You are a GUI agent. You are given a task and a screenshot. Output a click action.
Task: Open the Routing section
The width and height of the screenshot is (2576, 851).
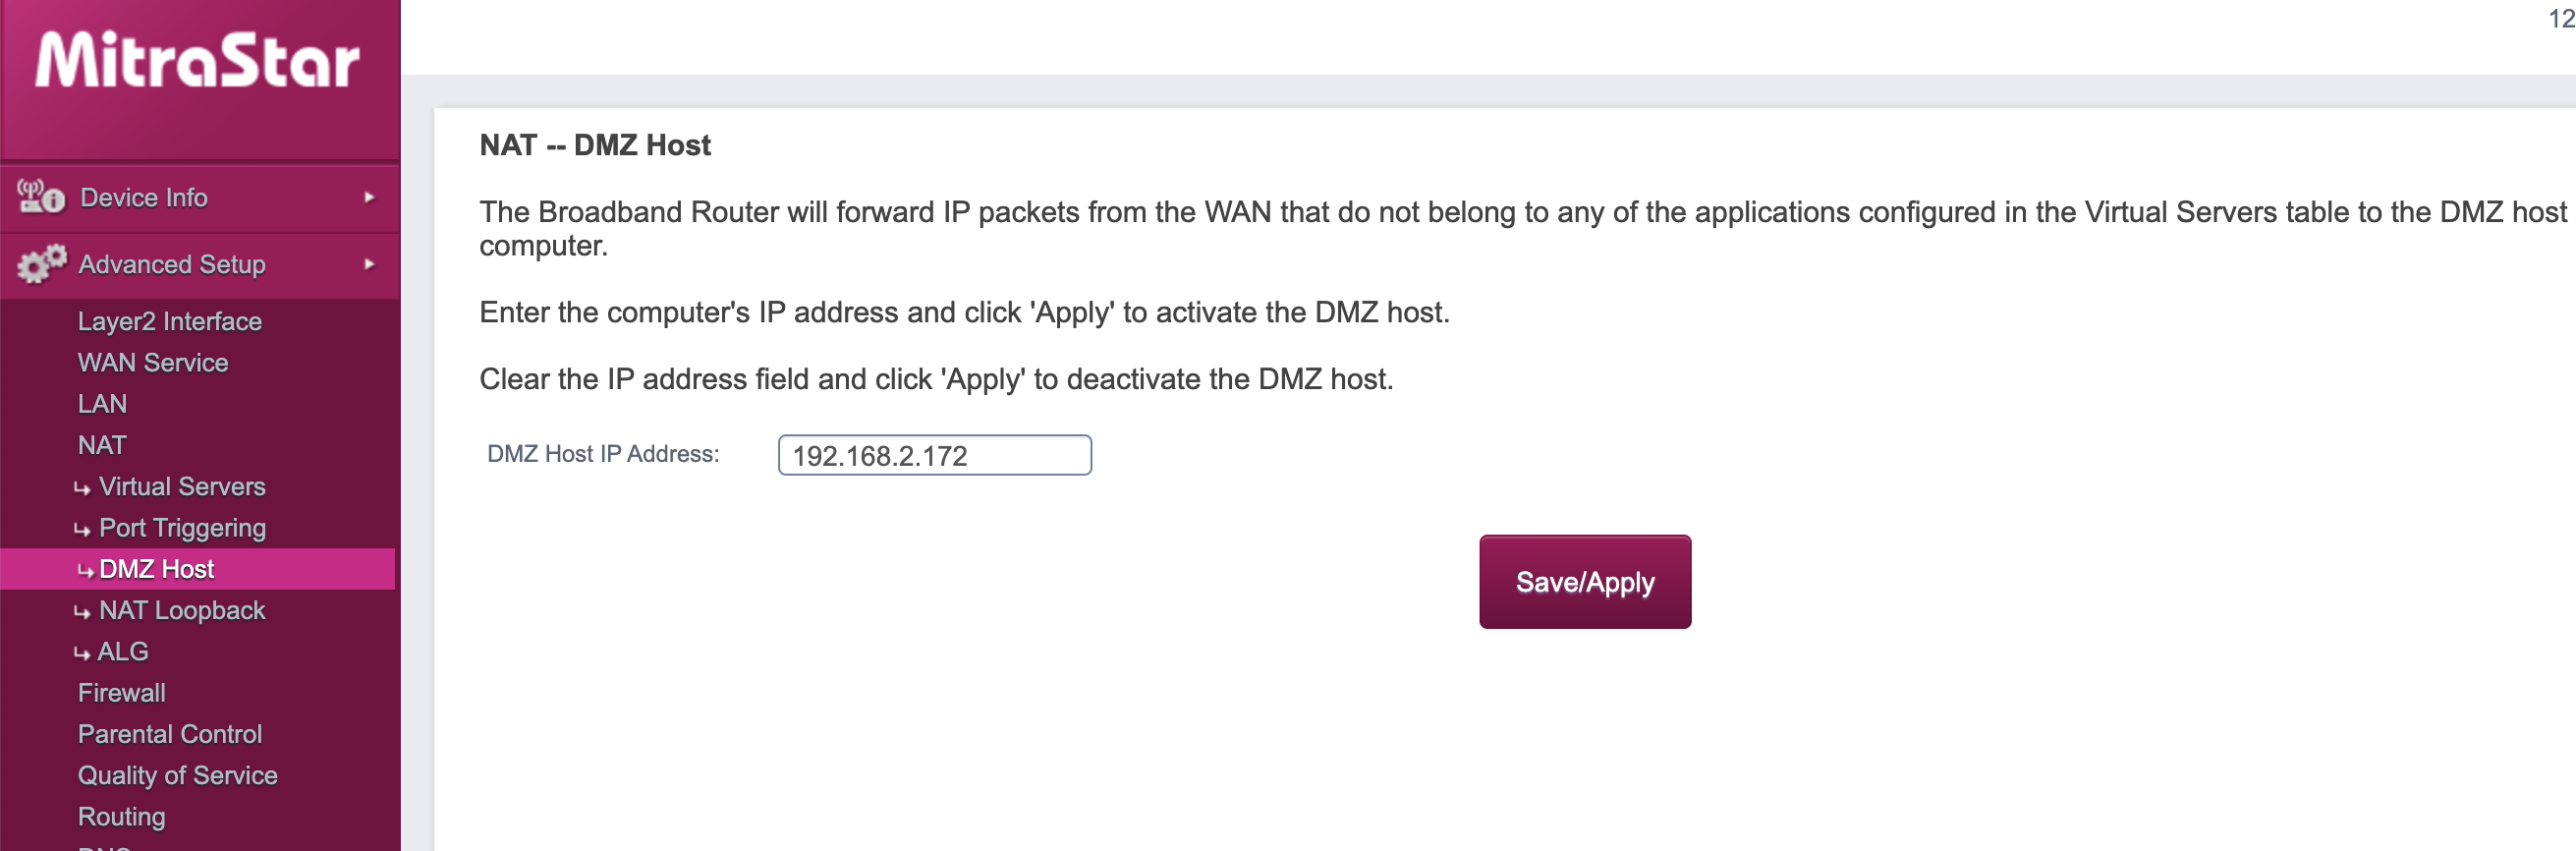pyautogui.click(x=122, y=817)
